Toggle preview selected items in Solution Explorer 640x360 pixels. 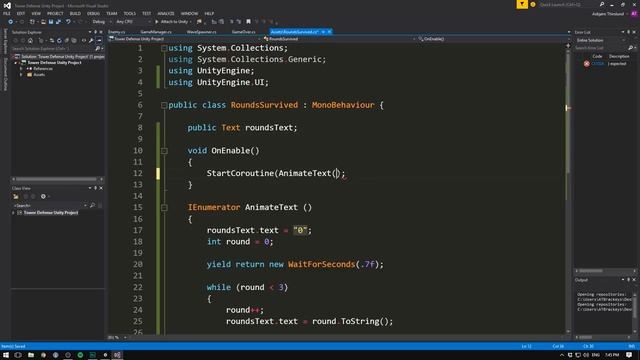99,40
